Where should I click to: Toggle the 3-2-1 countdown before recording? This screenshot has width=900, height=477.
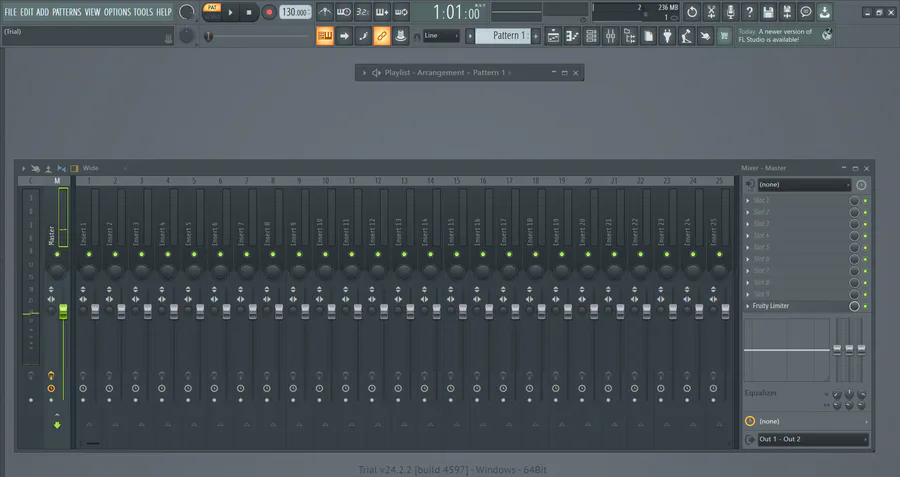coord(363,11)
